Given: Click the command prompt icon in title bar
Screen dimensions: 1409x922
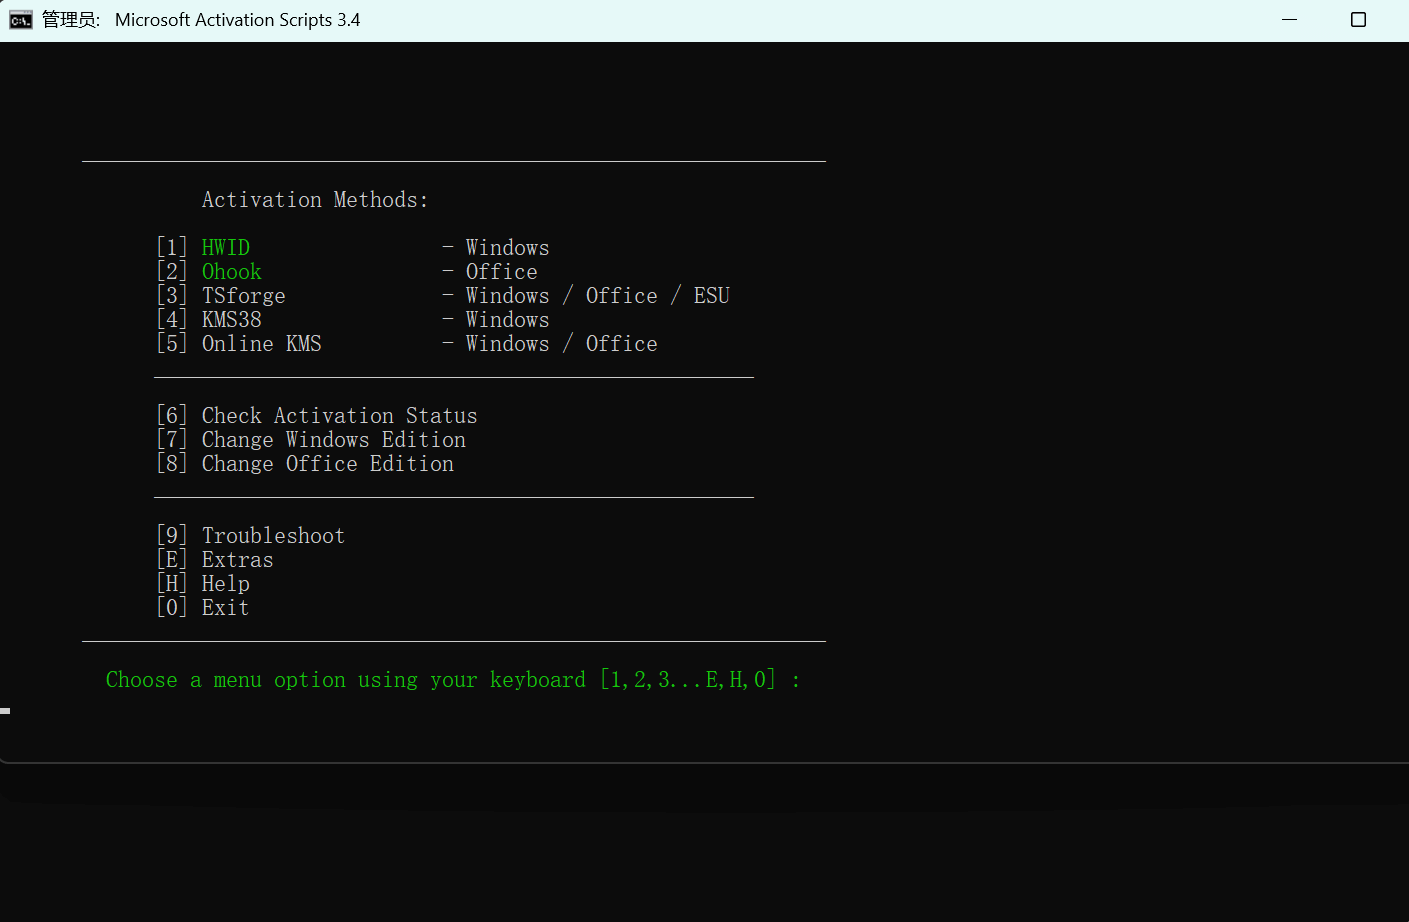Looking at the screenshot, I should click(20, 20).
